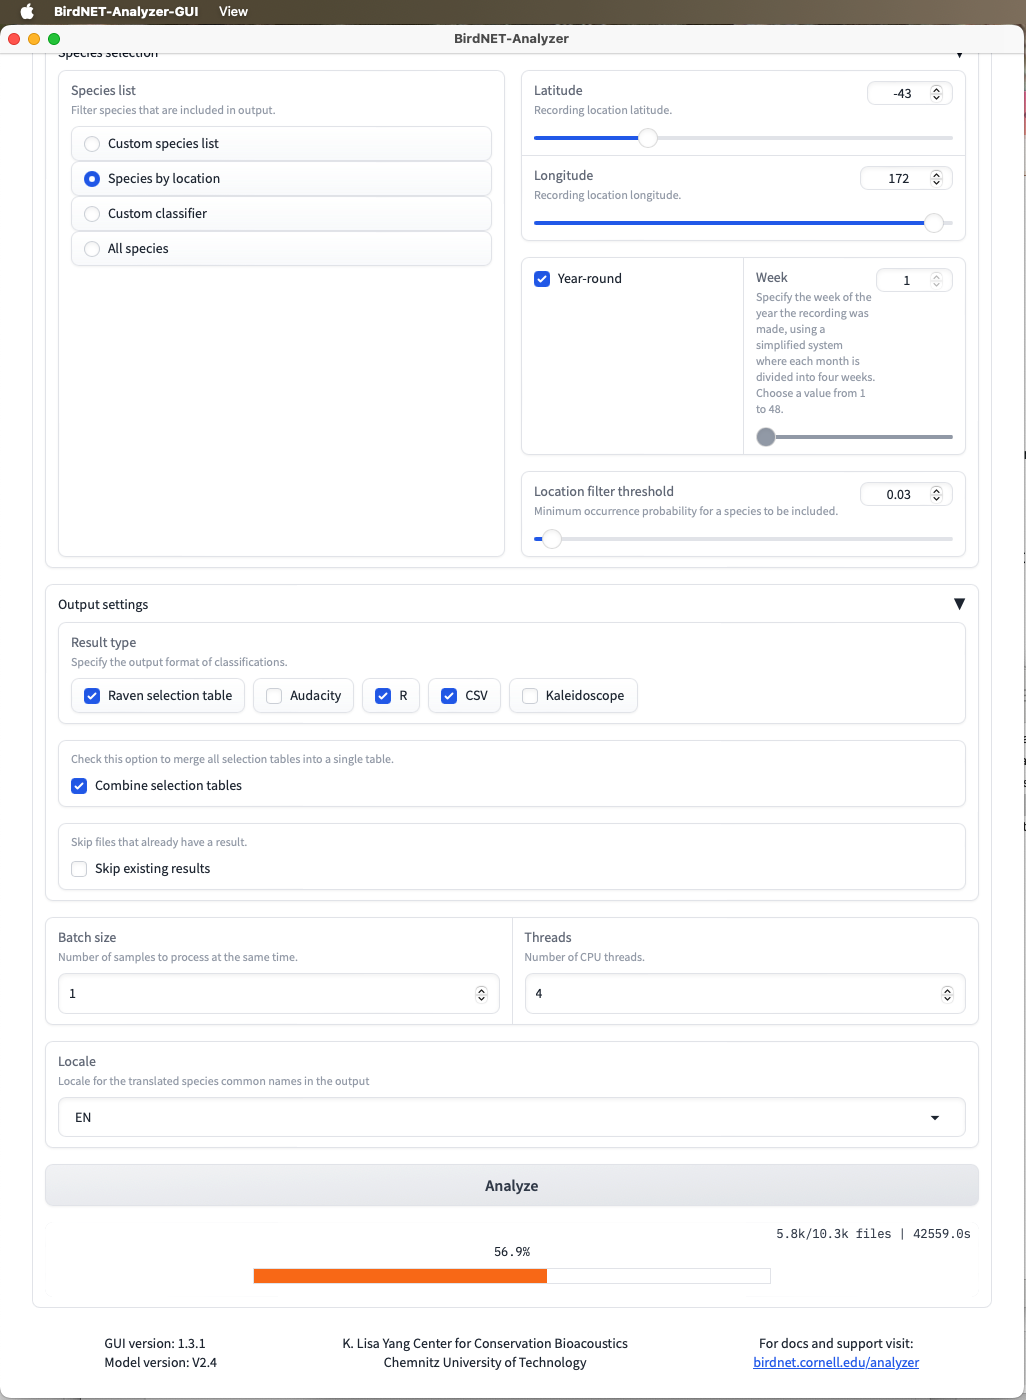
Task: Click 'Chemnitz University of Technology' text
Action: 485,1363
